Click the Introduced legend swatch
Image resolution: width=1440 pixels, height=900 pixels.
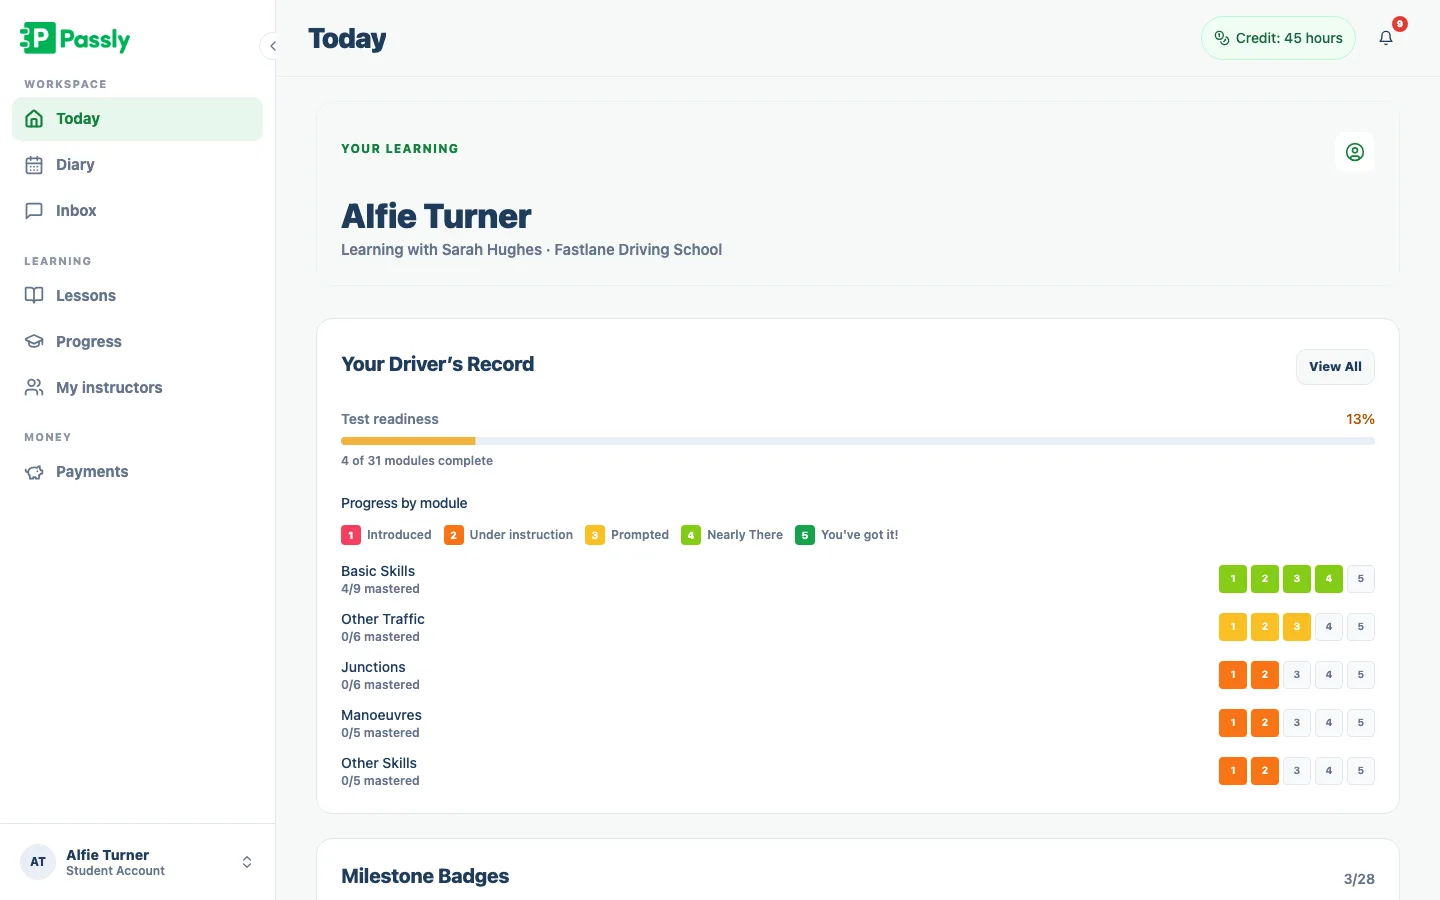click(351, 535)
